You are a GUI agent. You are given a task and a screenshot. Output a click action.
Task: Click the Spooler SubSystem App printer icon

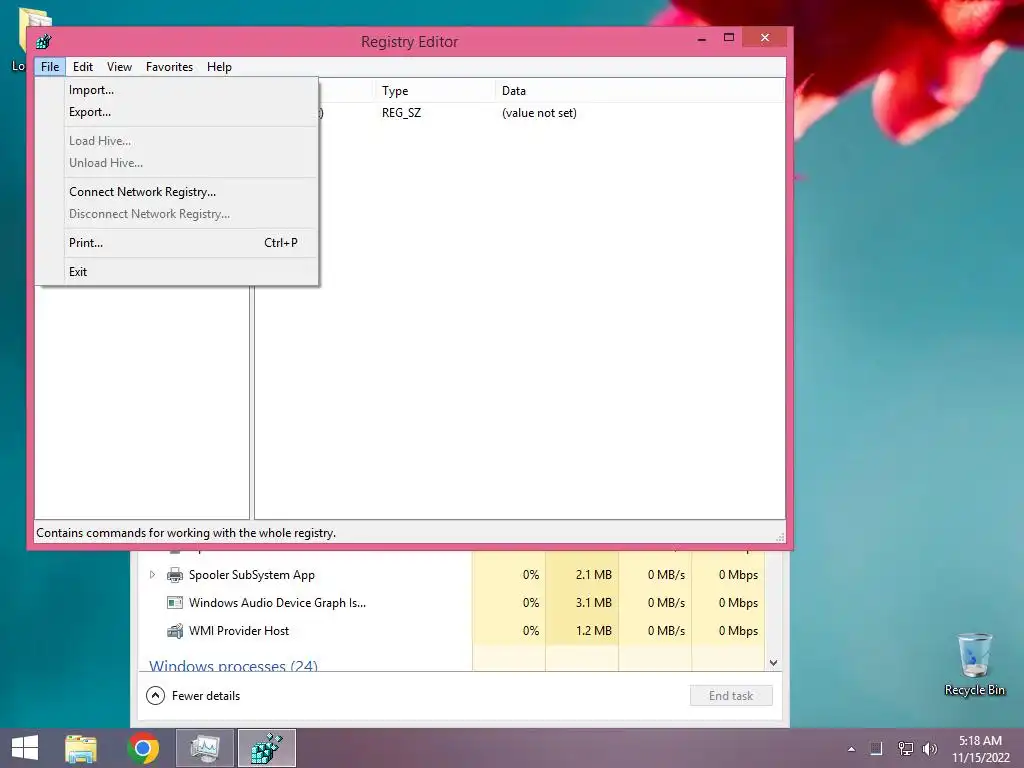(174, 575)
